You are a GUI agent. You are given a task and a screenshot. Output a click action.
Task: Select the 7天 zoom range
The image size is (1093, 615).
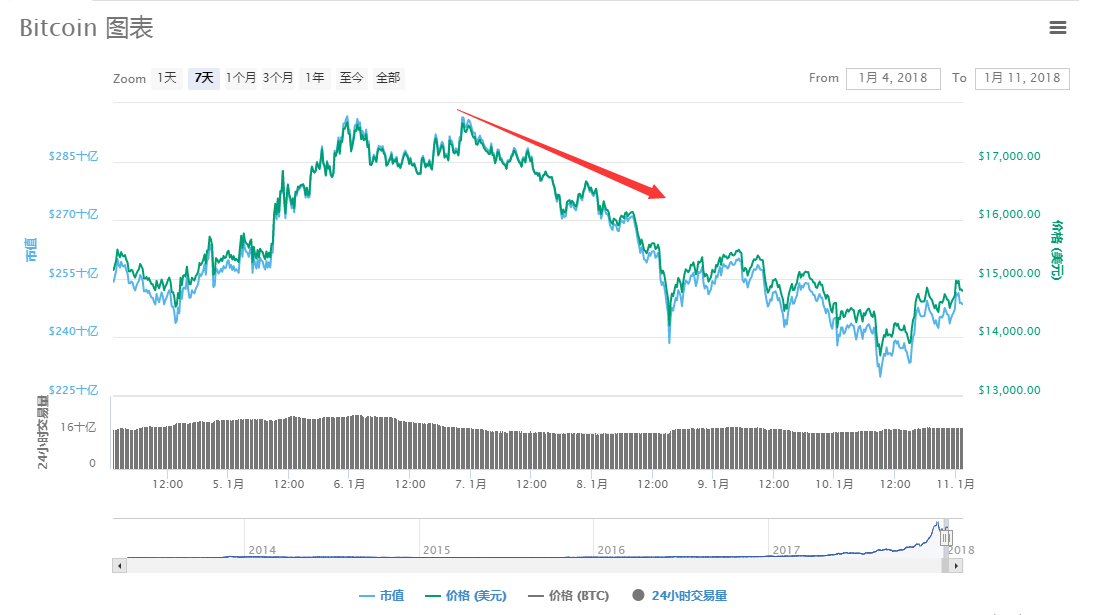click(204, 78)
